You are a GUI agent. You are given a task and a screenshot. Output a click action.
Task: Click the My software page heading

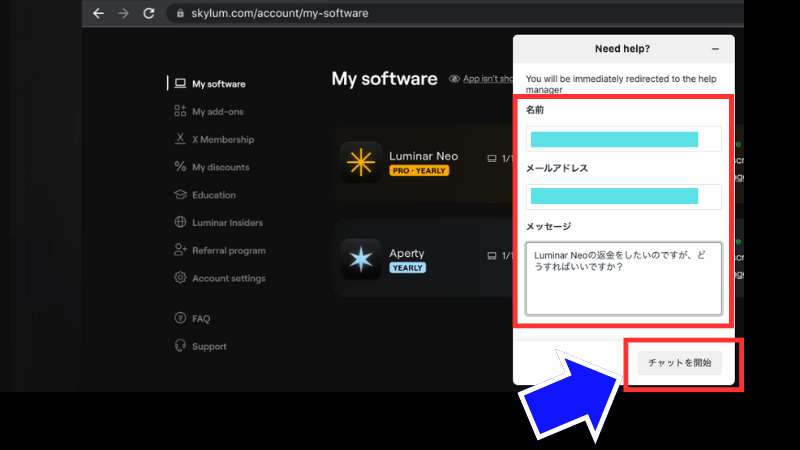(x=384, y=79)
